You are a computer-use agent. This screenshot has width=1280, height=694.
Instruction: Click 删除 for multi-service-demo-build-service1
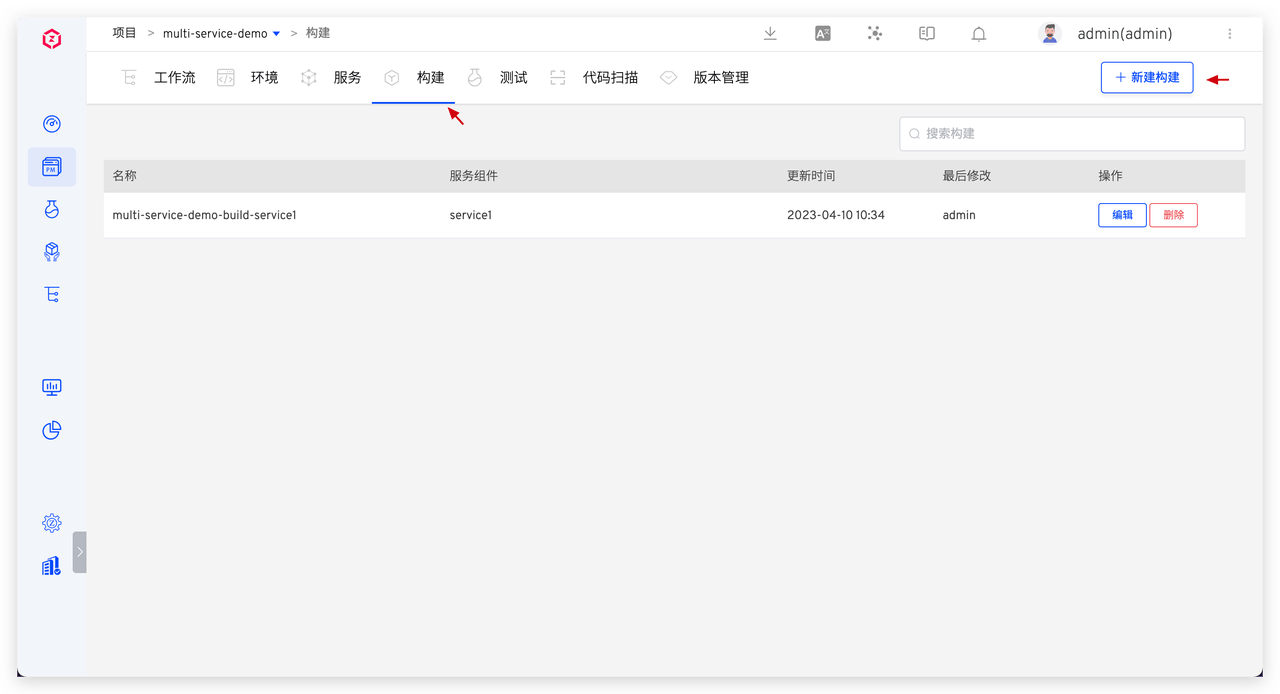pos(1173,215)
